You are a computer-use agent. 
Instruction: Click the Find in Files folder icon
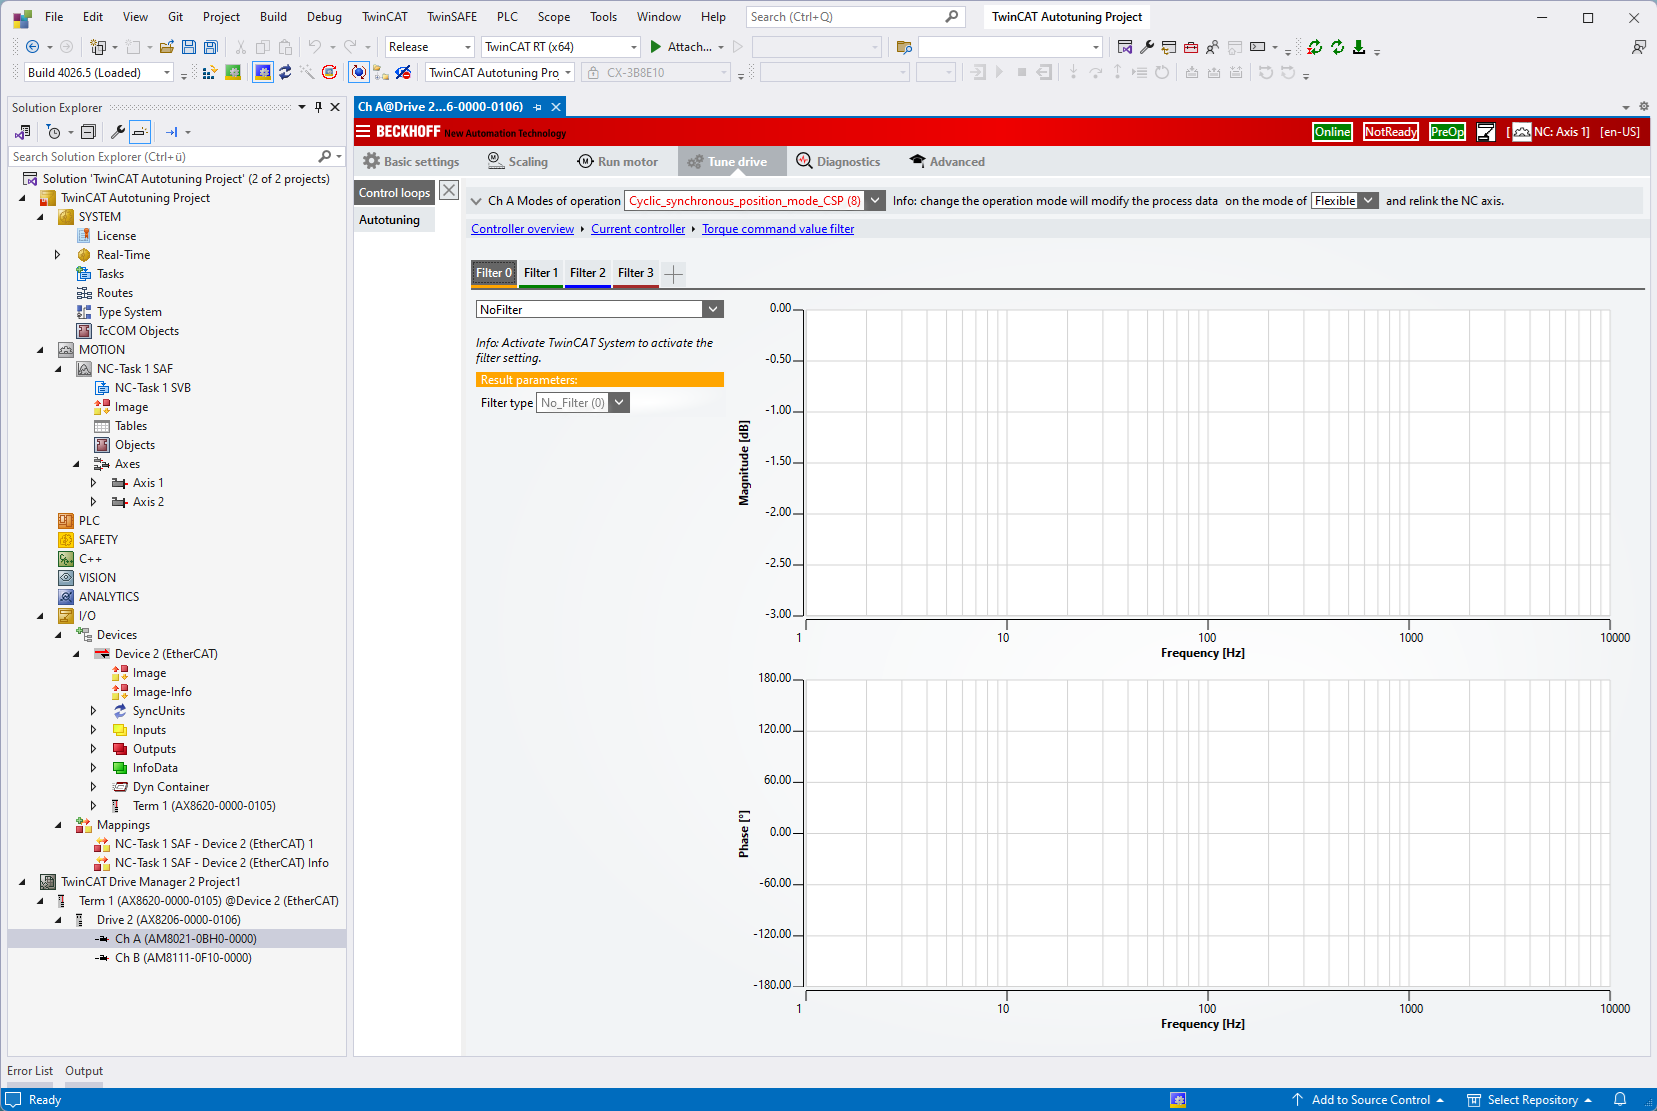click(x=904, y=47)
